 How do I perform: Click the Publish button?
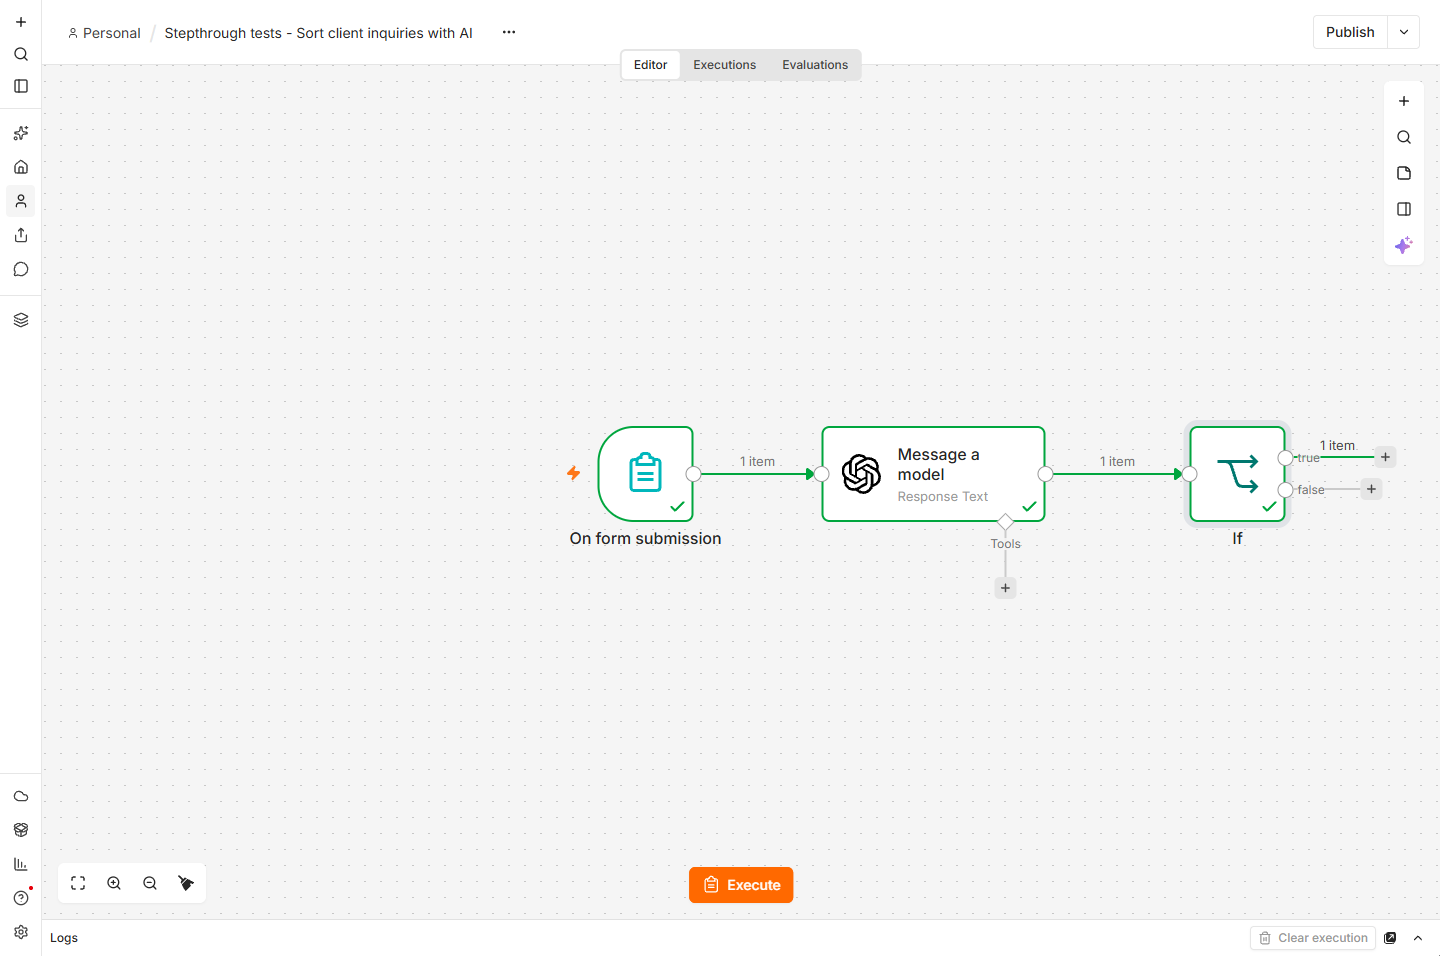pos(1350,32)
